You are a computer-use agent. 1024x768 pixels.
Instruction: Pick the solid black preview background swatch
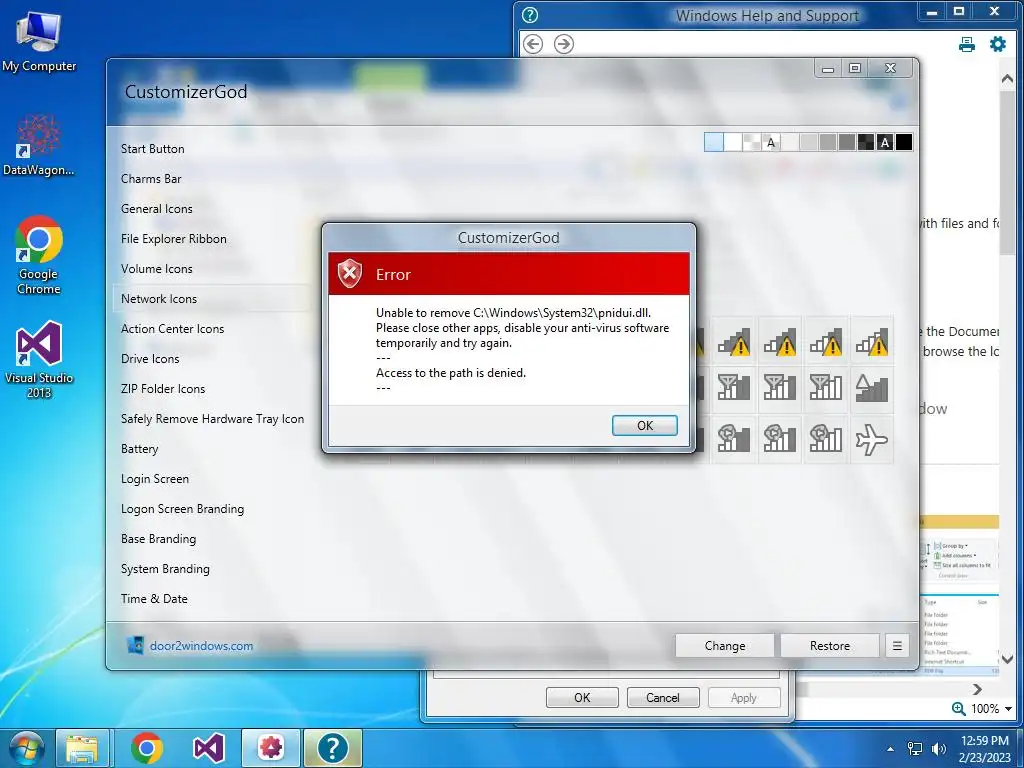point(904,142)
